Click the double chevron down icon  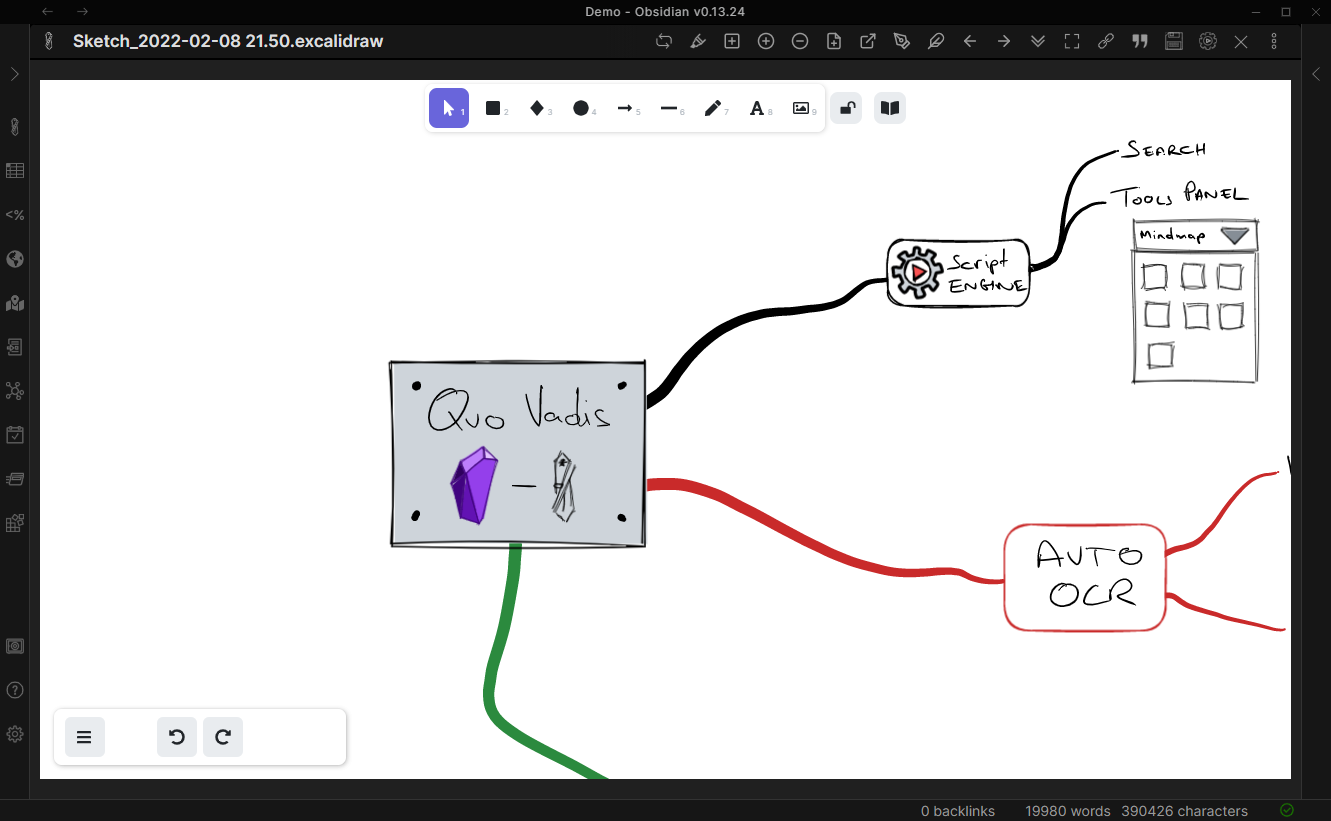tap(1038, 41)
